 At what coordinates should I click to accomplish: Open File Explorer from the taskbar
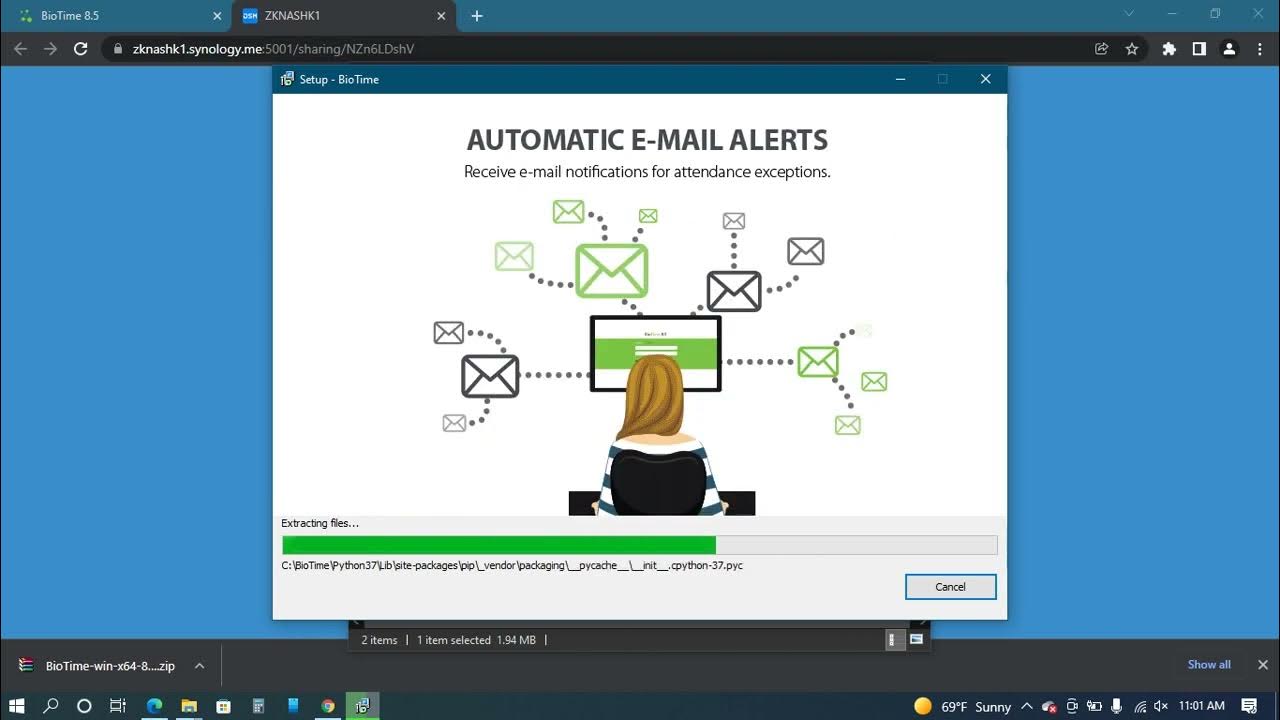pos(189,706)
